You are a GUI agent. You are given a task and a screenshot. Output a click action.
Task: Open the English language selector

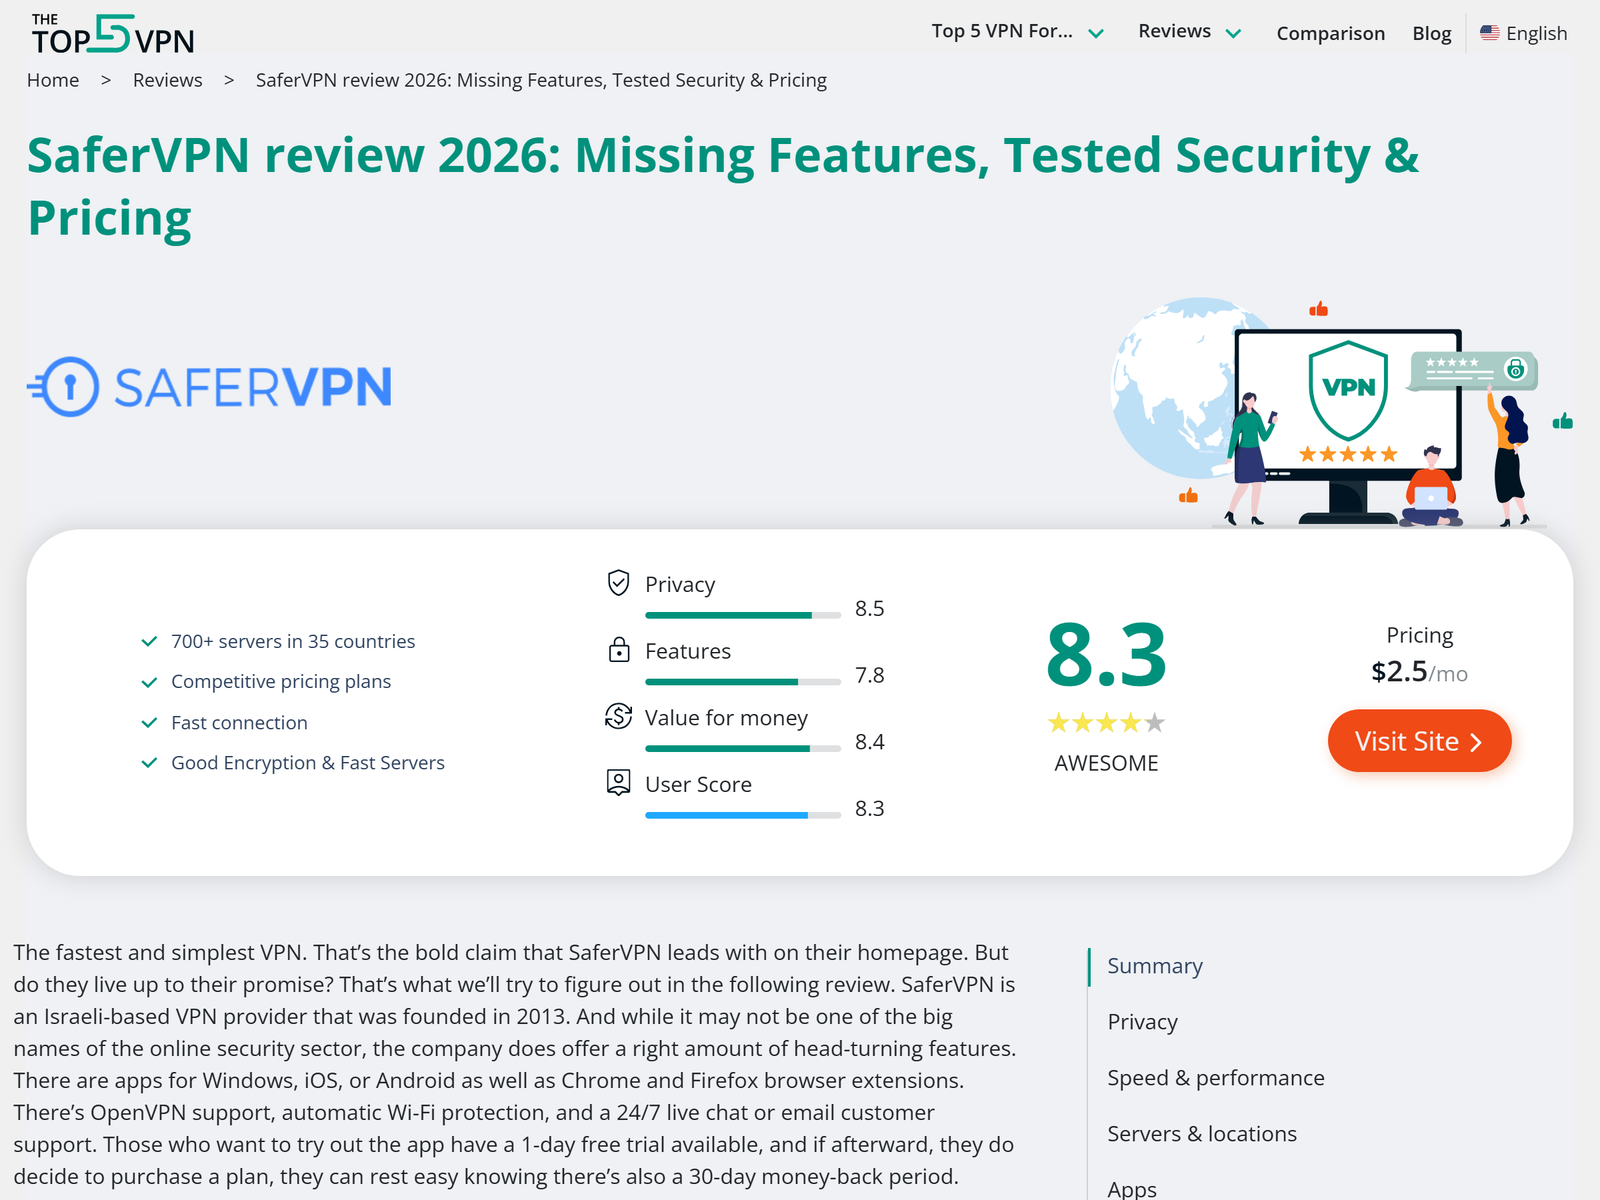pos(1524,33)
